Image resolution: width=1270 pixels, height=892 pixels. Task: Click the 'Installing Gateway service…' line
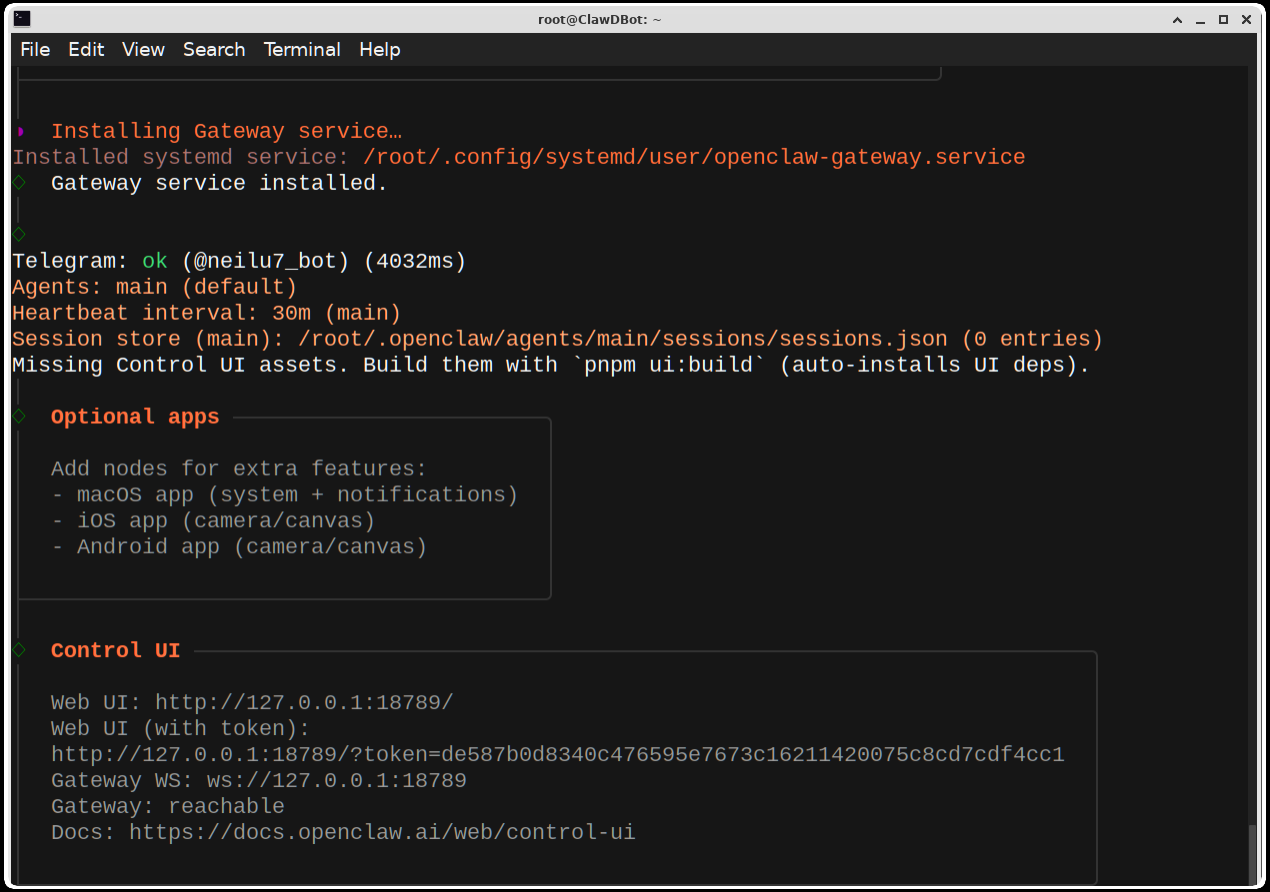tap(227, 131)
